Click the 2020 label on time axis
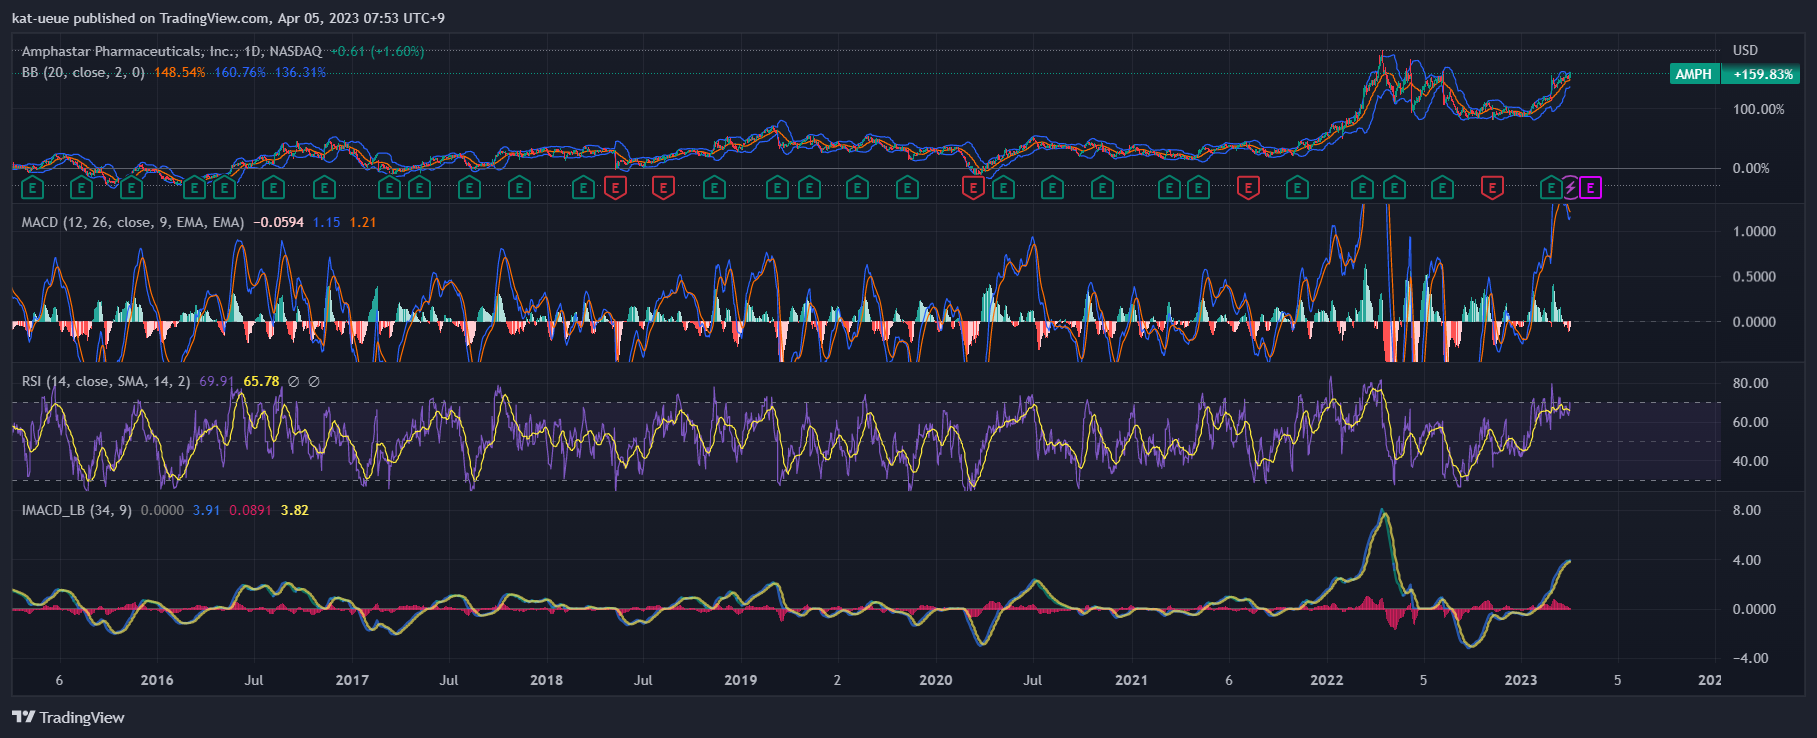 tap(935, 680)
